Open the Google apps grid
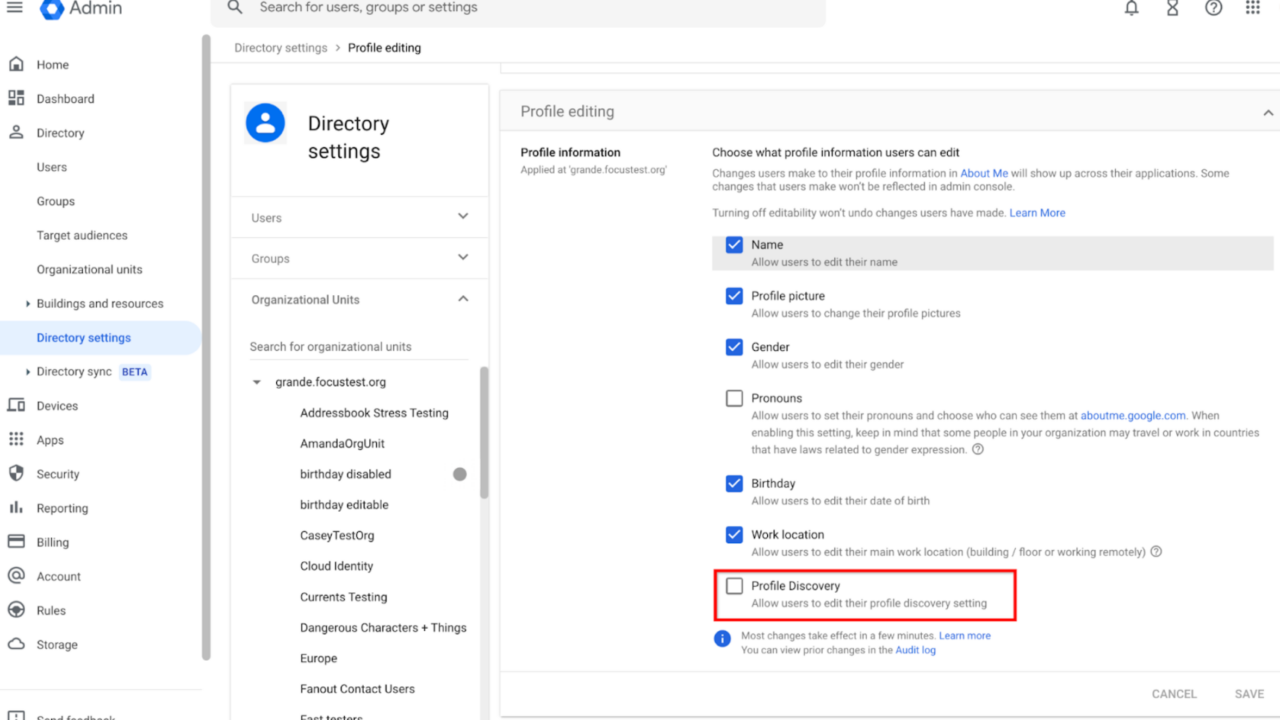 click(x=1253, y=8)
